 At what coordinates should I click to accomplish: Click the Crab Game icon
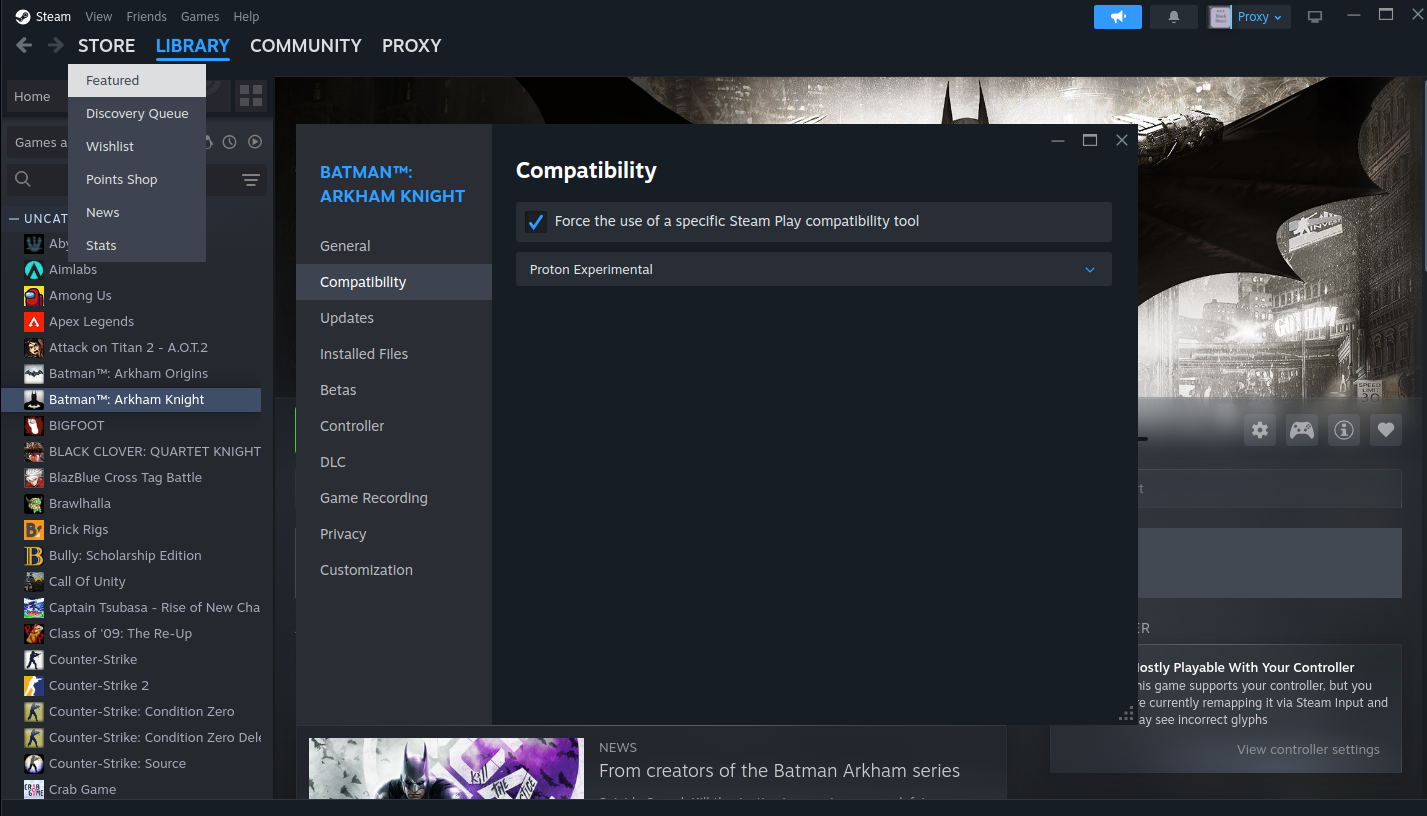click(x=34, y=790)
